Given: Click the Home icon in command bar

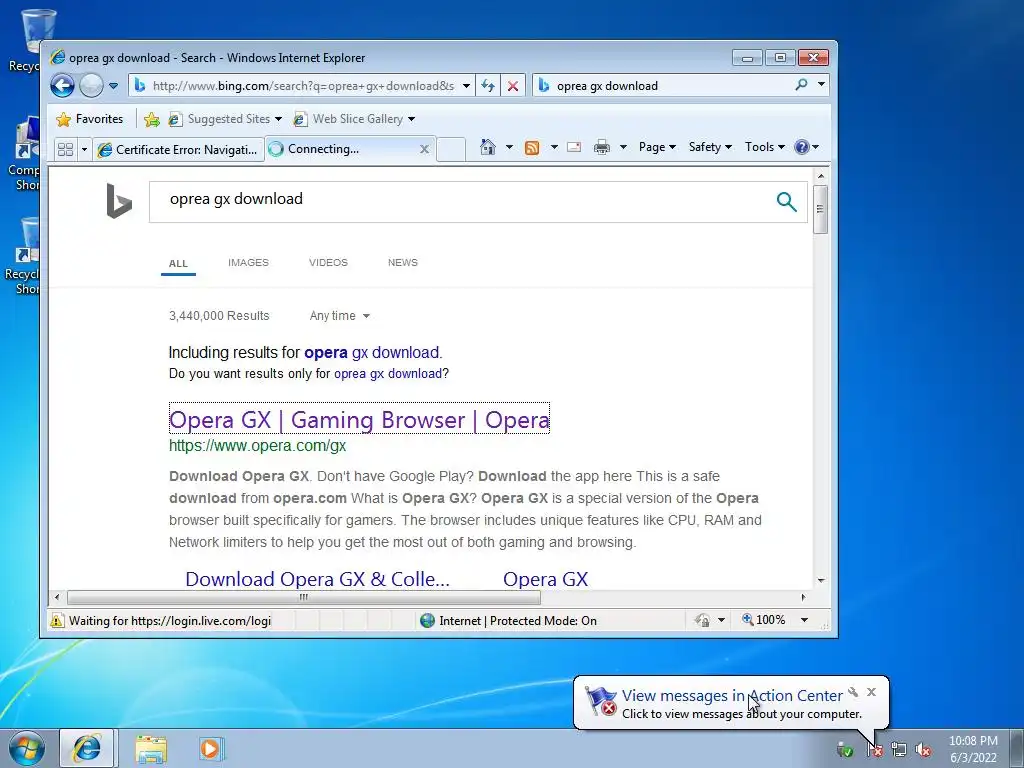Looking at the screenshot, I should [488, 147].
